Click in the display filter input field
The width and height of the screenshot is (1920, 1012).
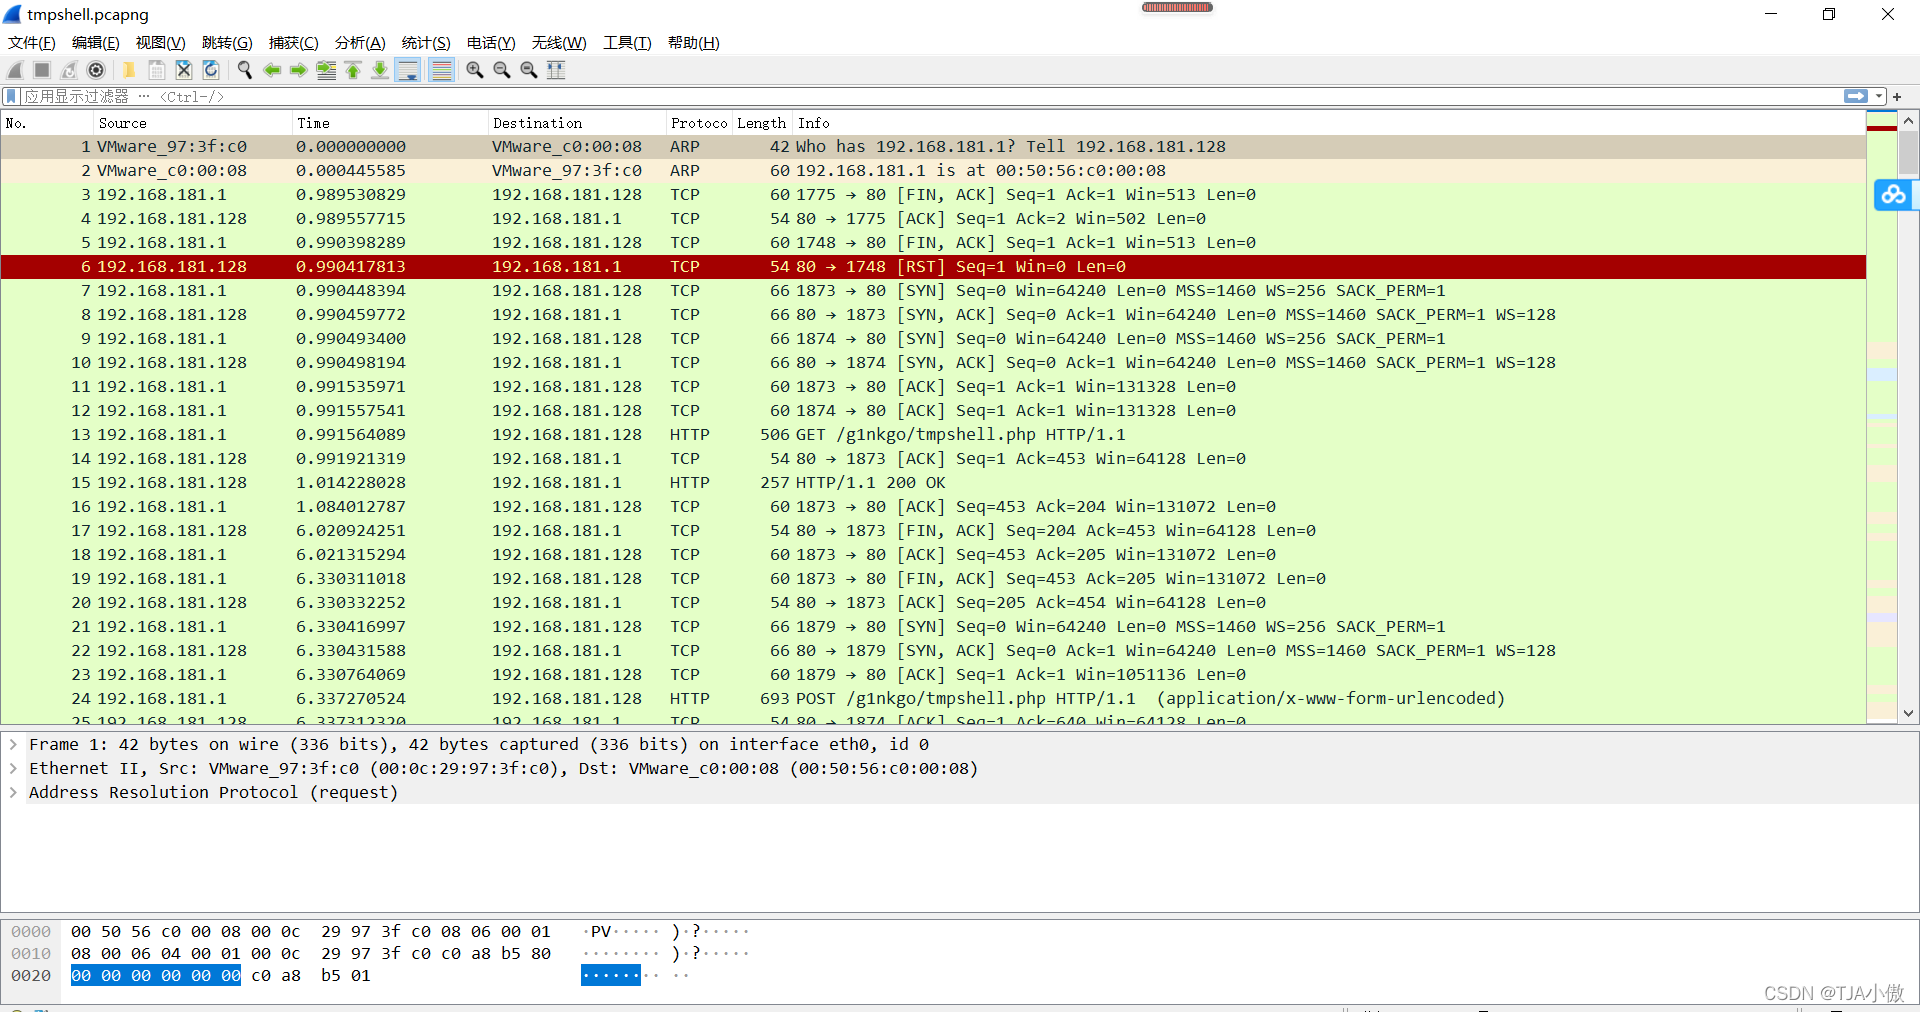pyautogui.click(x=930, y=96)
